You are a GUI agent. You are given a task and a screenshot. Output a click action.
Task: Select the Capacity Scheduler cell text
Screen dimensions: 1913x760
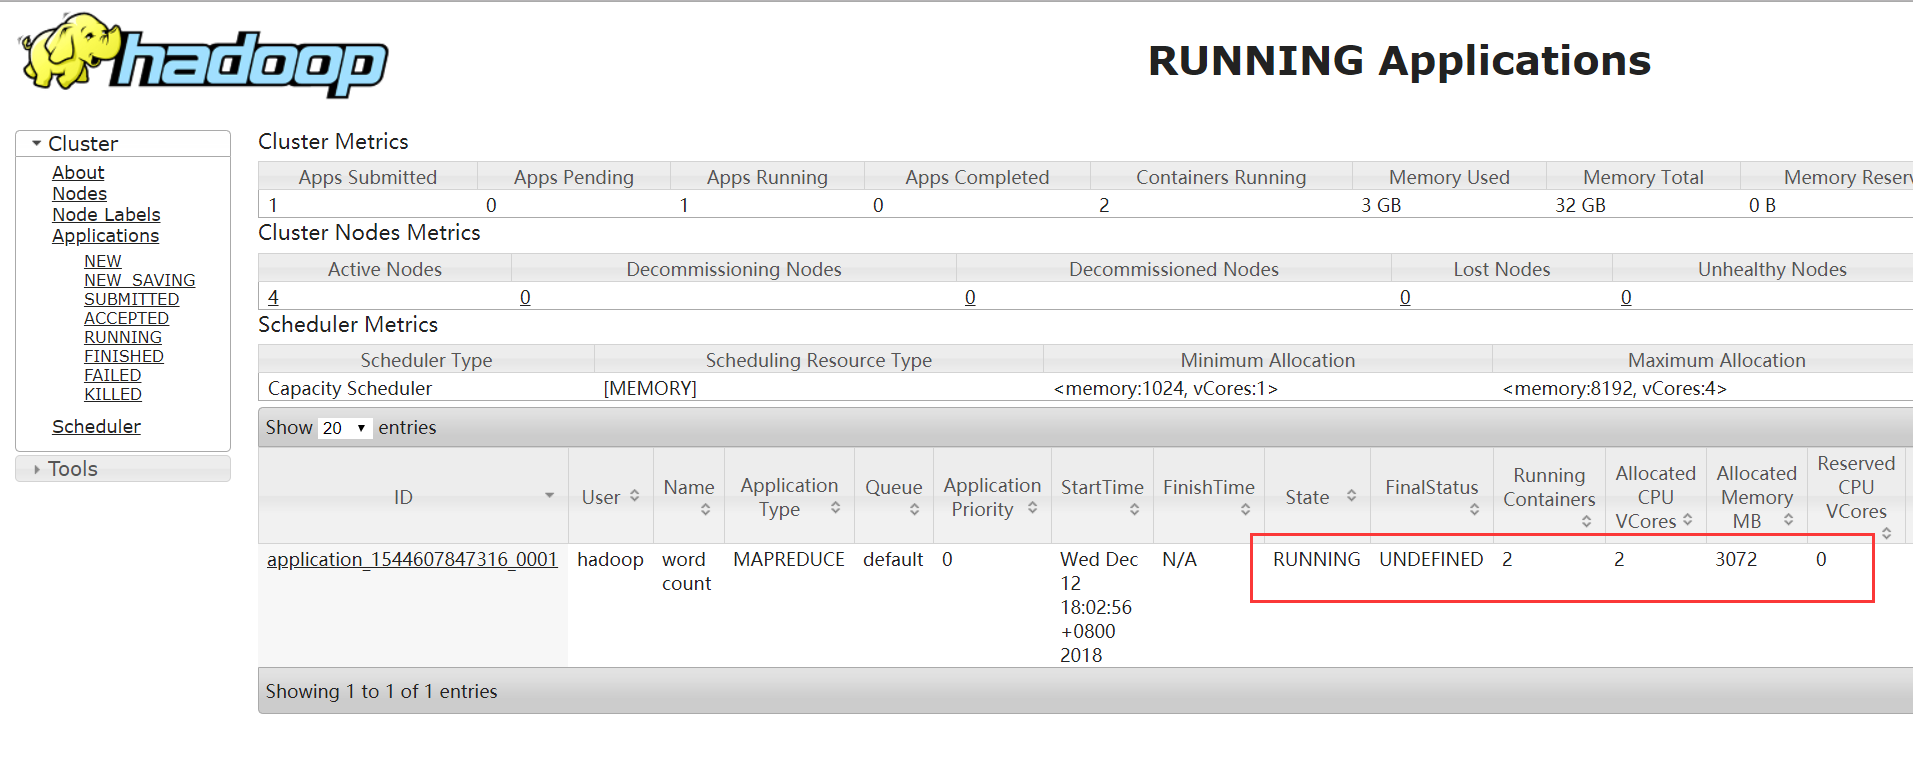click(x=350, y=388)
